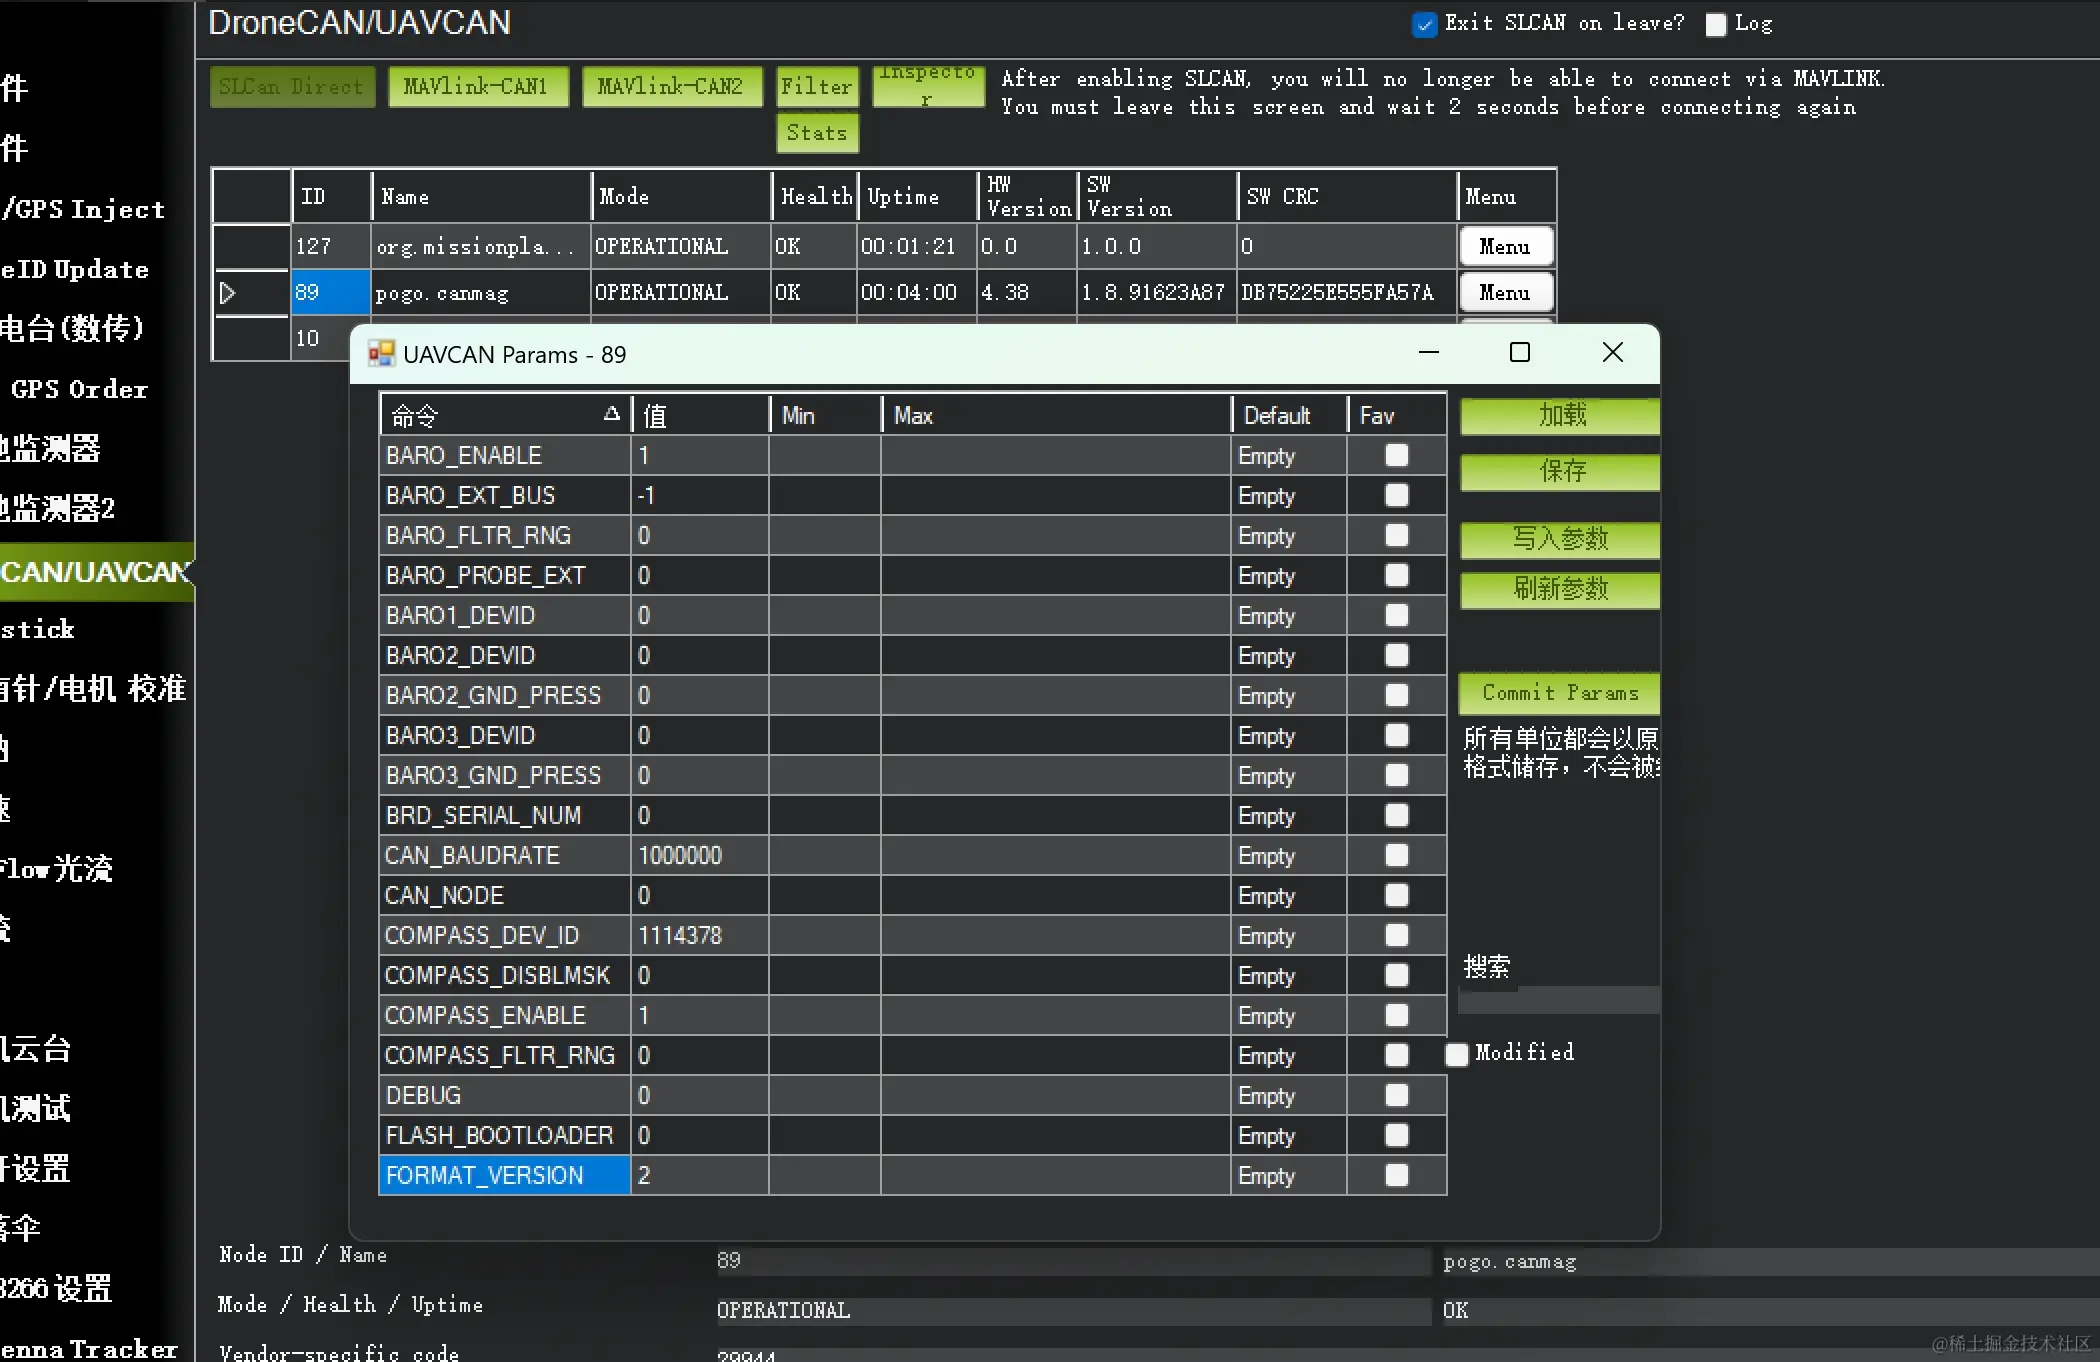The height and width of the screenshot is (1362, 2100).
Task: Click the UAVCAN Params window icon
Action: (381, 354)
